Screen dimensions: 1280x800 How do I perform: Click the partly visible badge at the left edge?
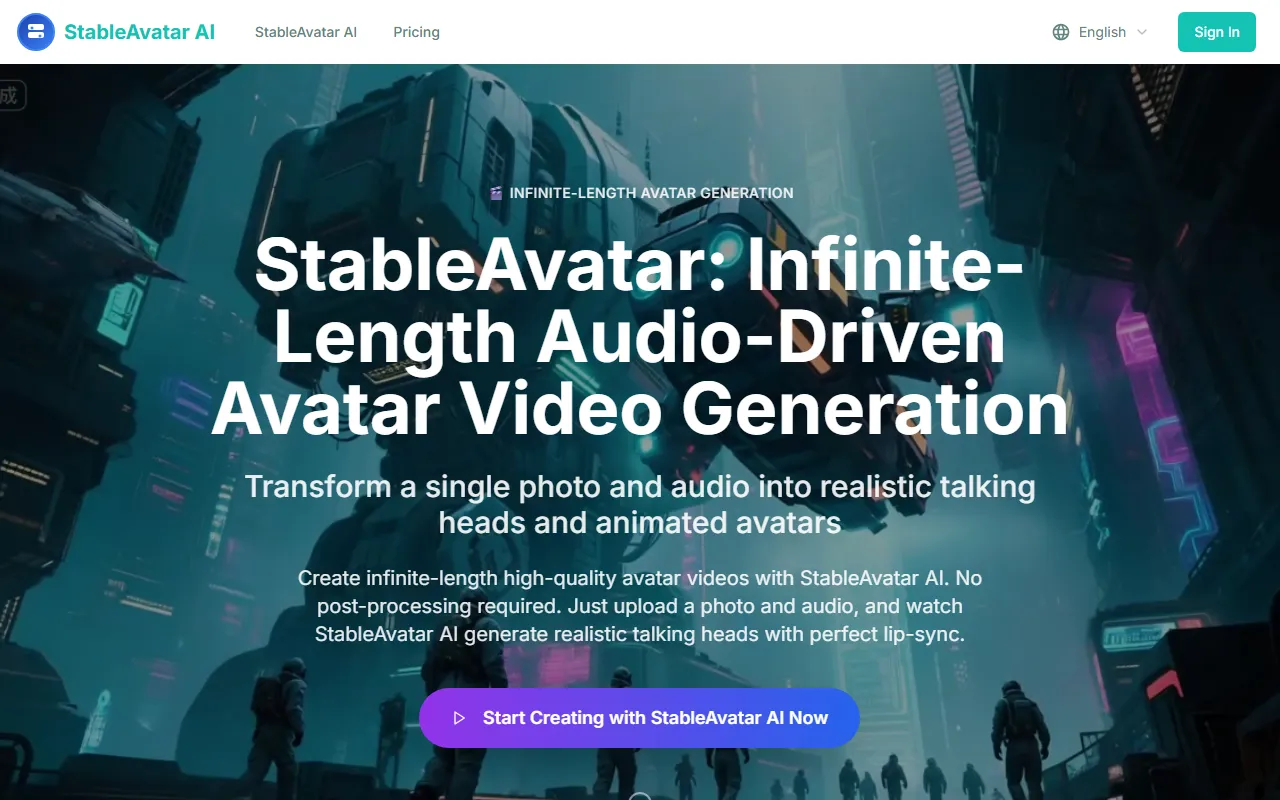[11, 96]
